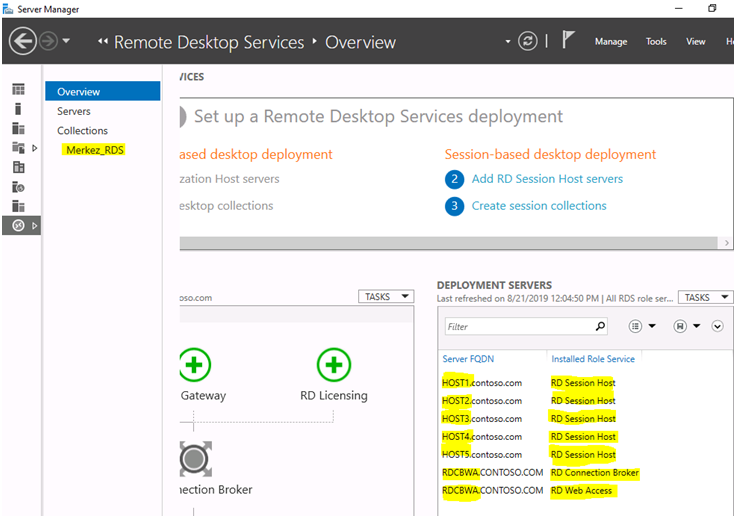Click green plus RD Licensing icon

pos(334,365)
